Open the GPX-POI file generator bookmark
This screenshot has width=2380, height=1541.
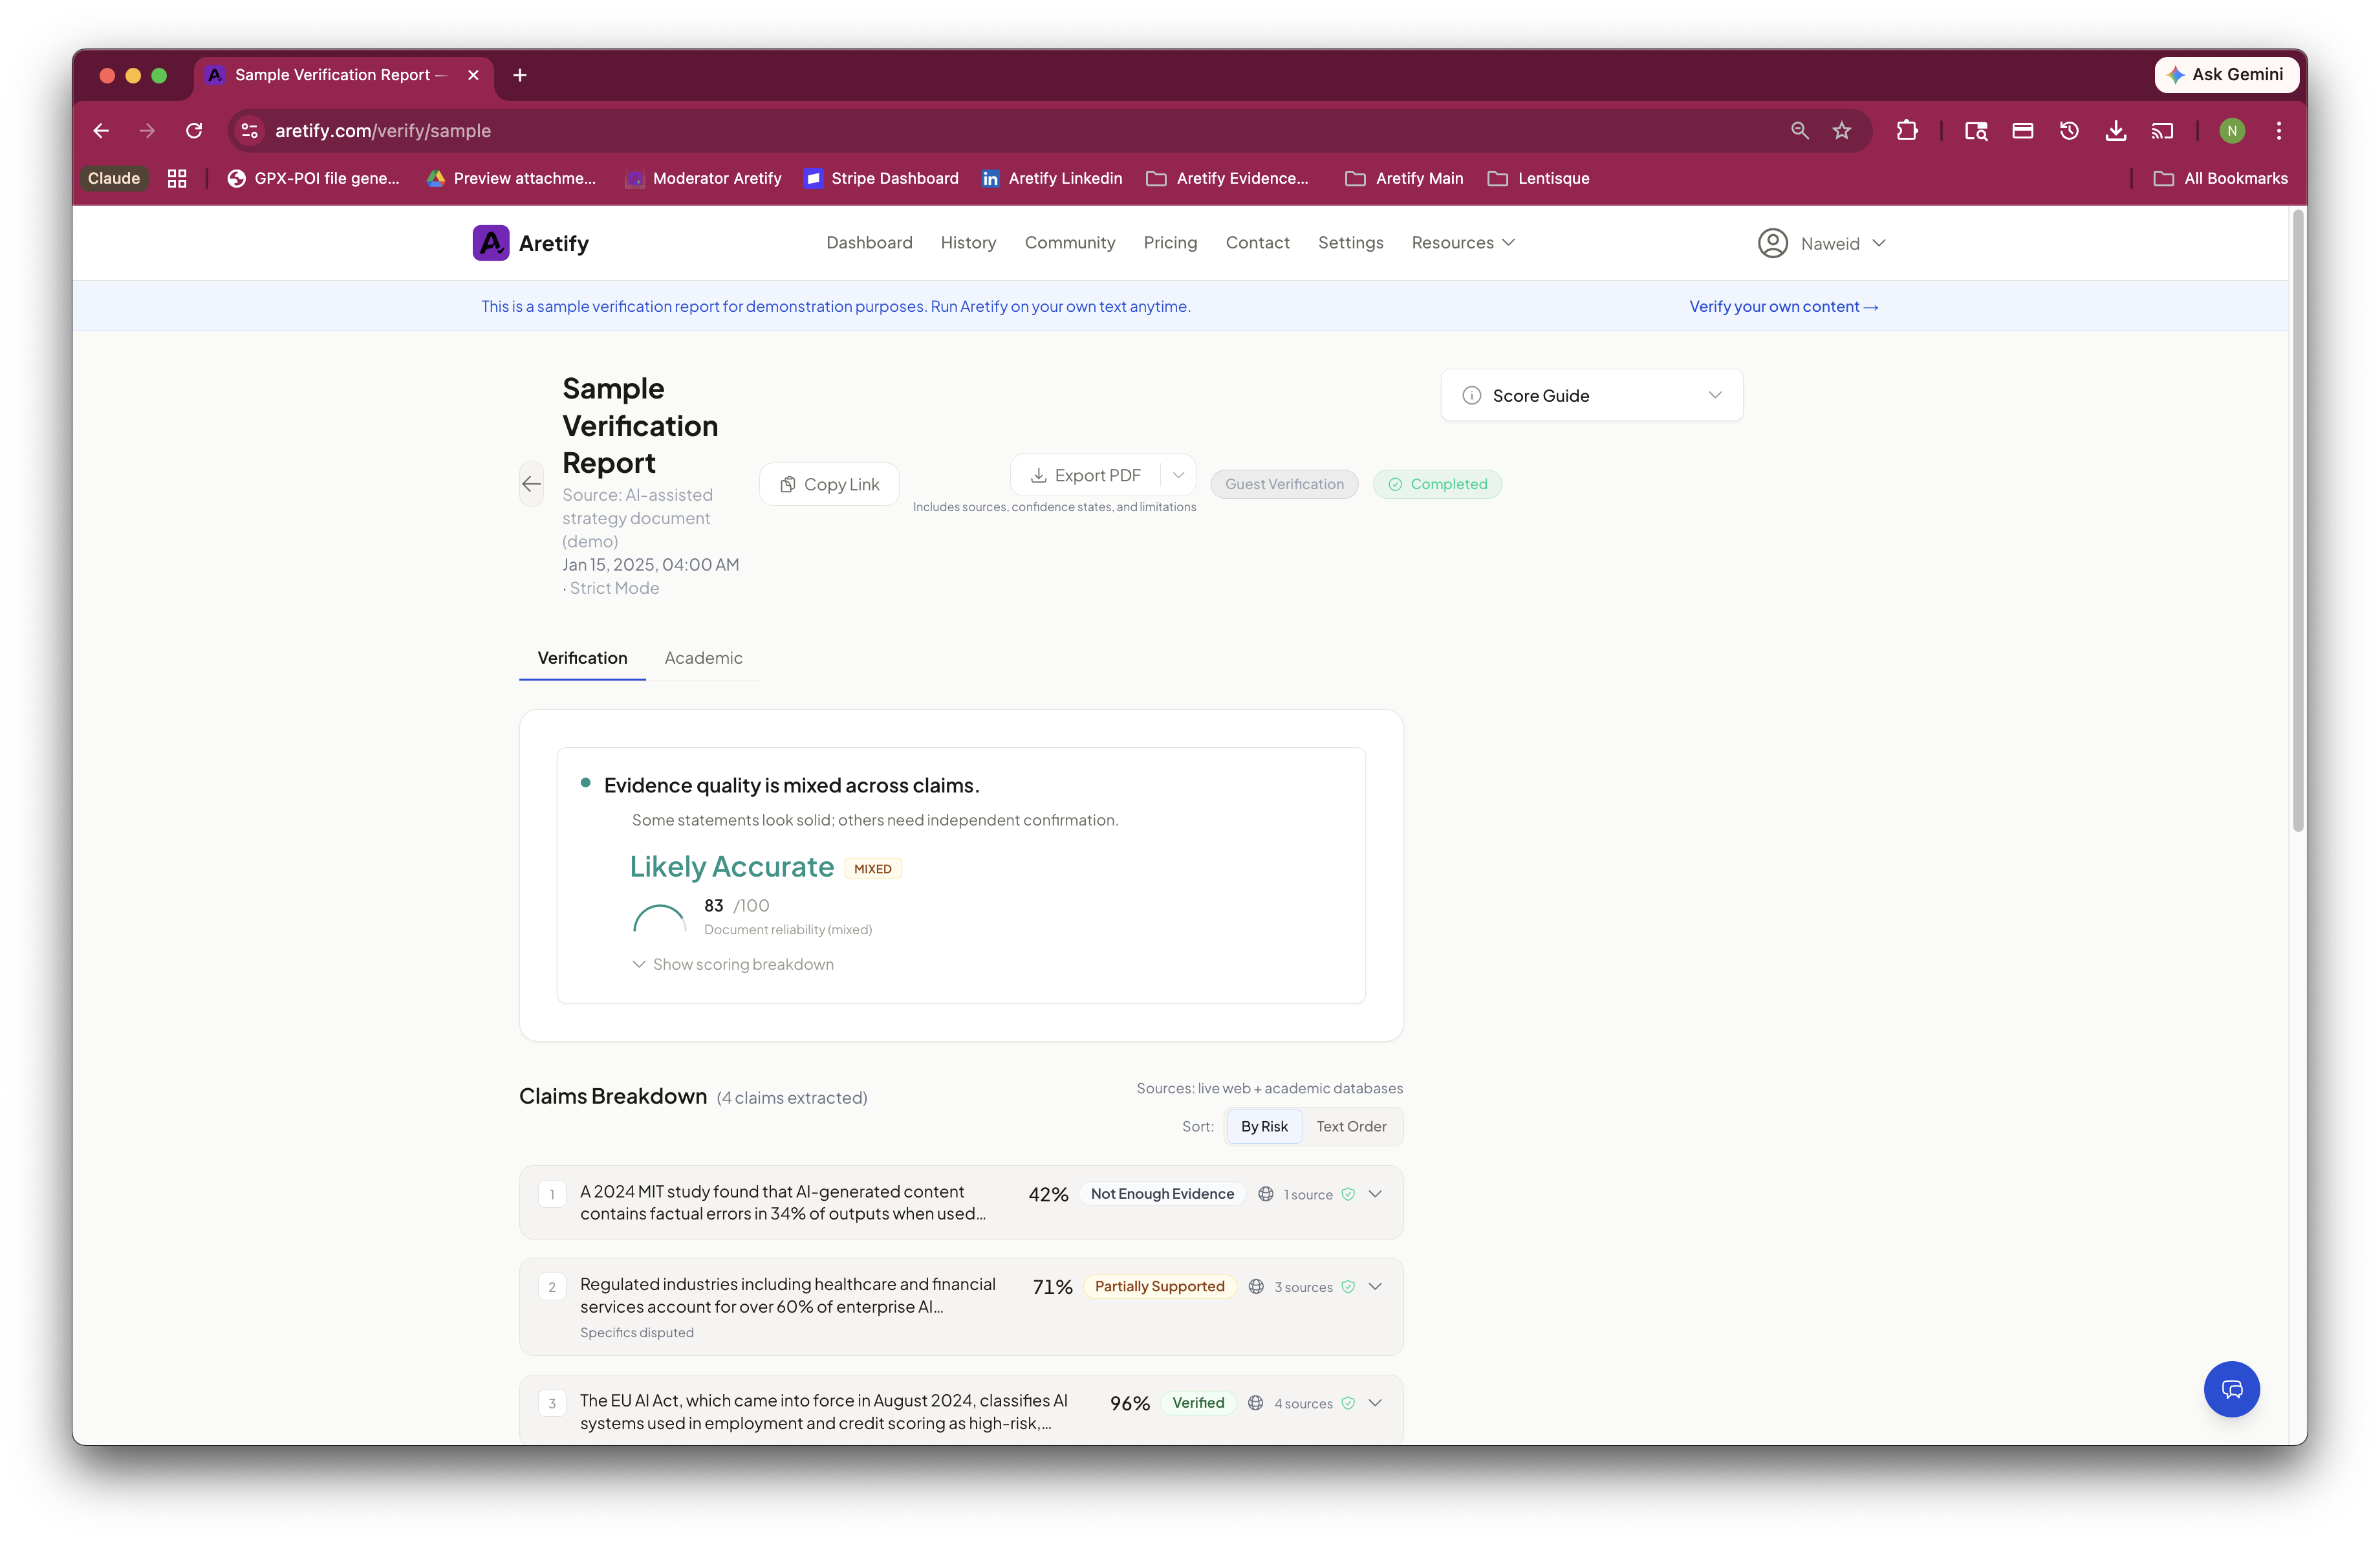tap(313, 178)
